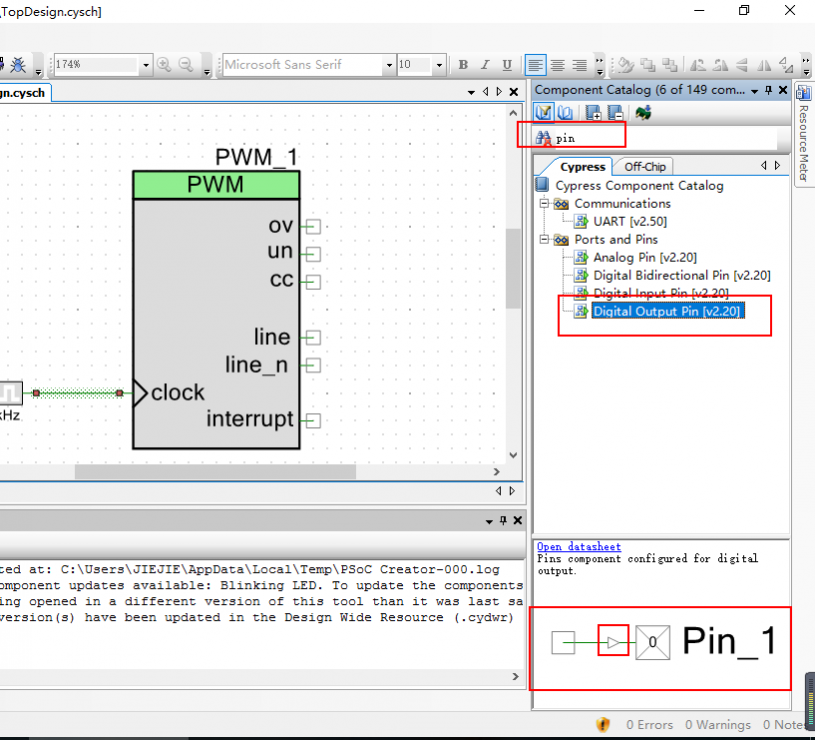Click Expand All icon in Component Catalog
Image resolution: width=815 pixels, height=740 pixels.
(593, 112)
